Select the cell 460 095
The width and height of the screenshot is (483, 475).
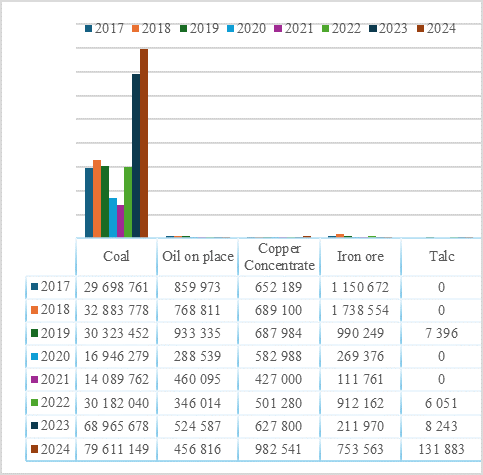point(198,379)
